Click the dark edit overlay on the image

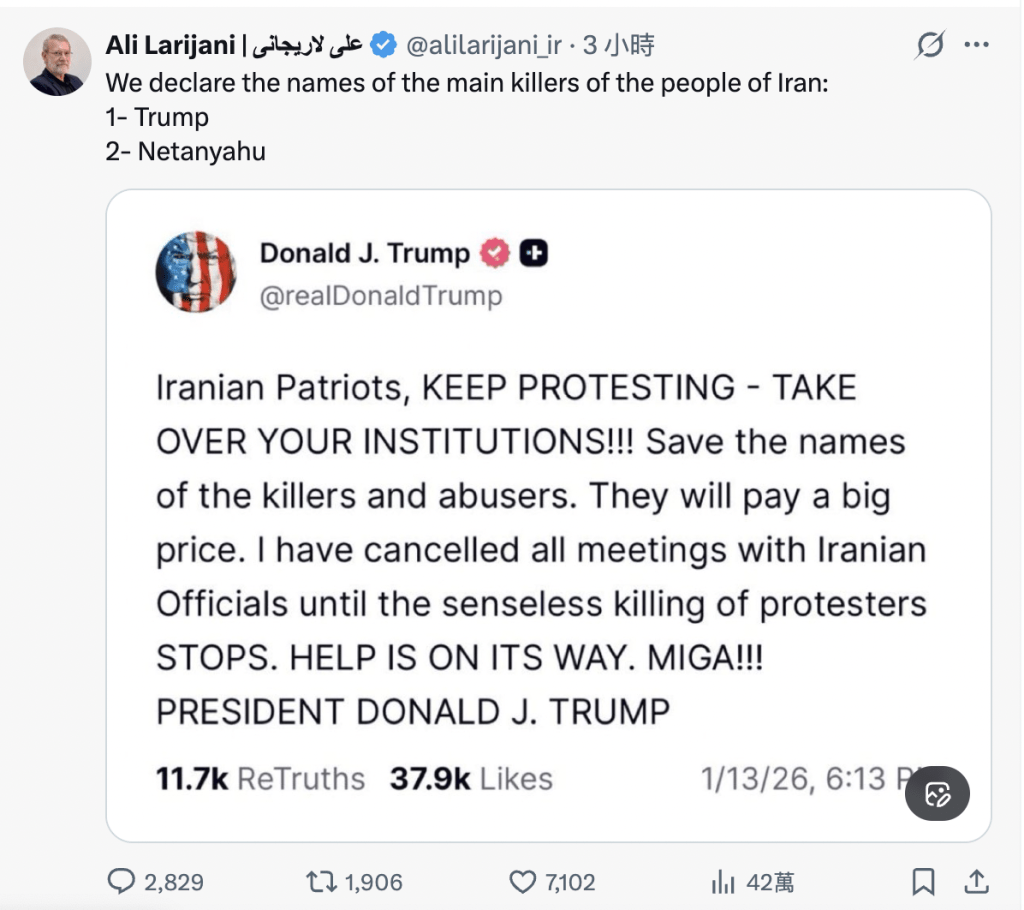pos(937,793)
